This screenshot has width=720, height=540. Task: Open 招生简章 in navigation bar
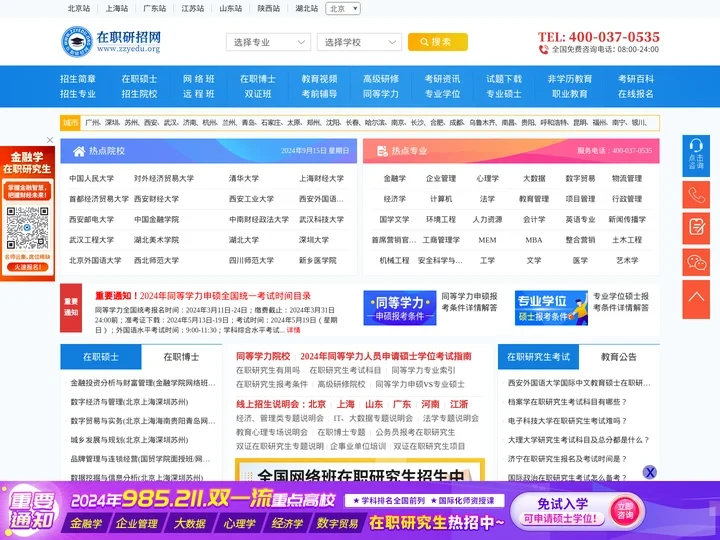tap(78, 79)
